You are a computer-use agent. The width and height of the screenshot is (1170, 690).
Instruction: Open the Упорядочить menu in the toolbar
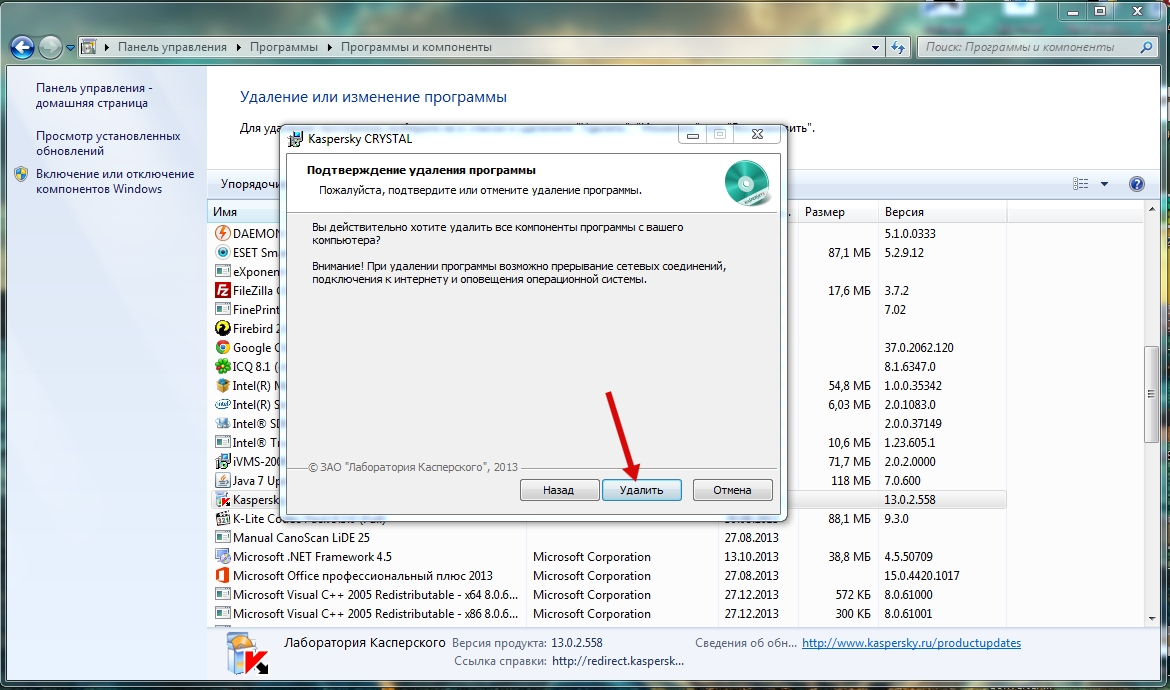click(251, 184)
